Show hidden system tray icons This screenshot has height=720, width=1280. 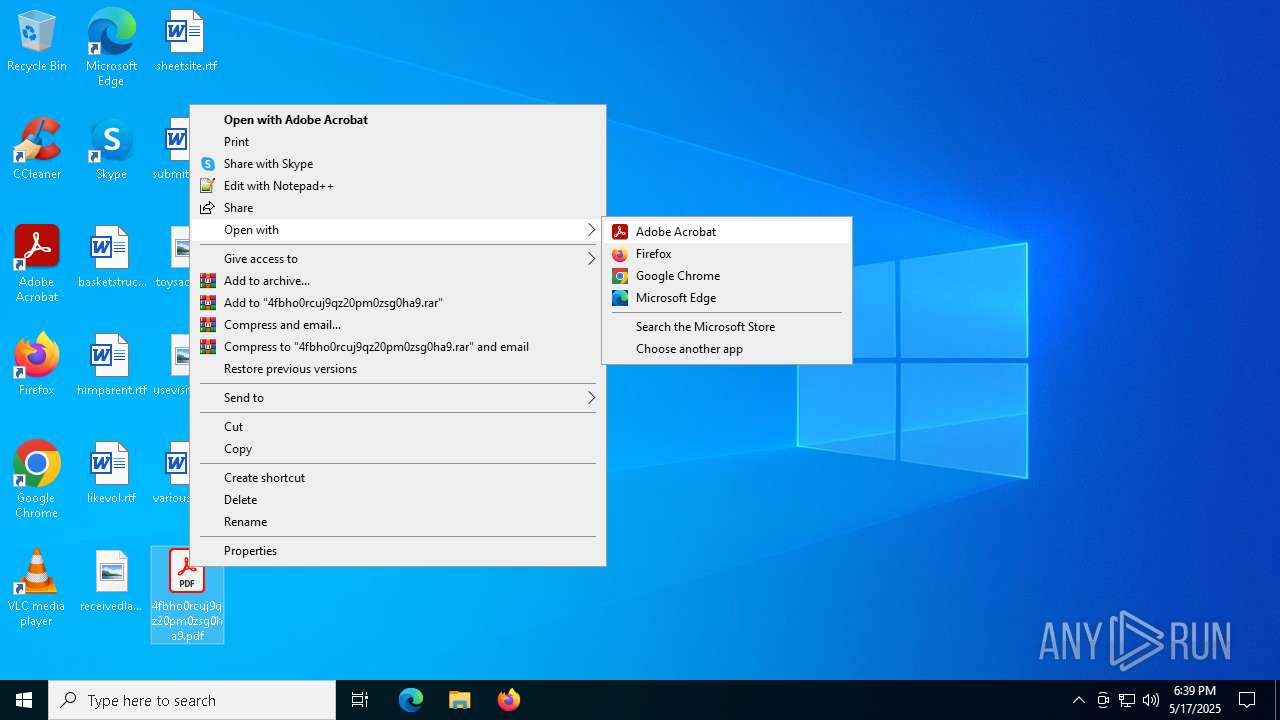[x=1078, y=700]
